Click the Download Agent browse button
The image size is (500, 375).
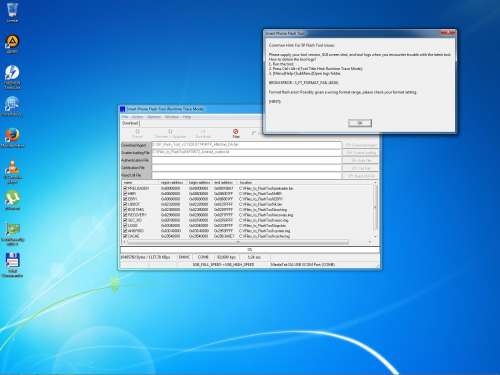[360, 145]
